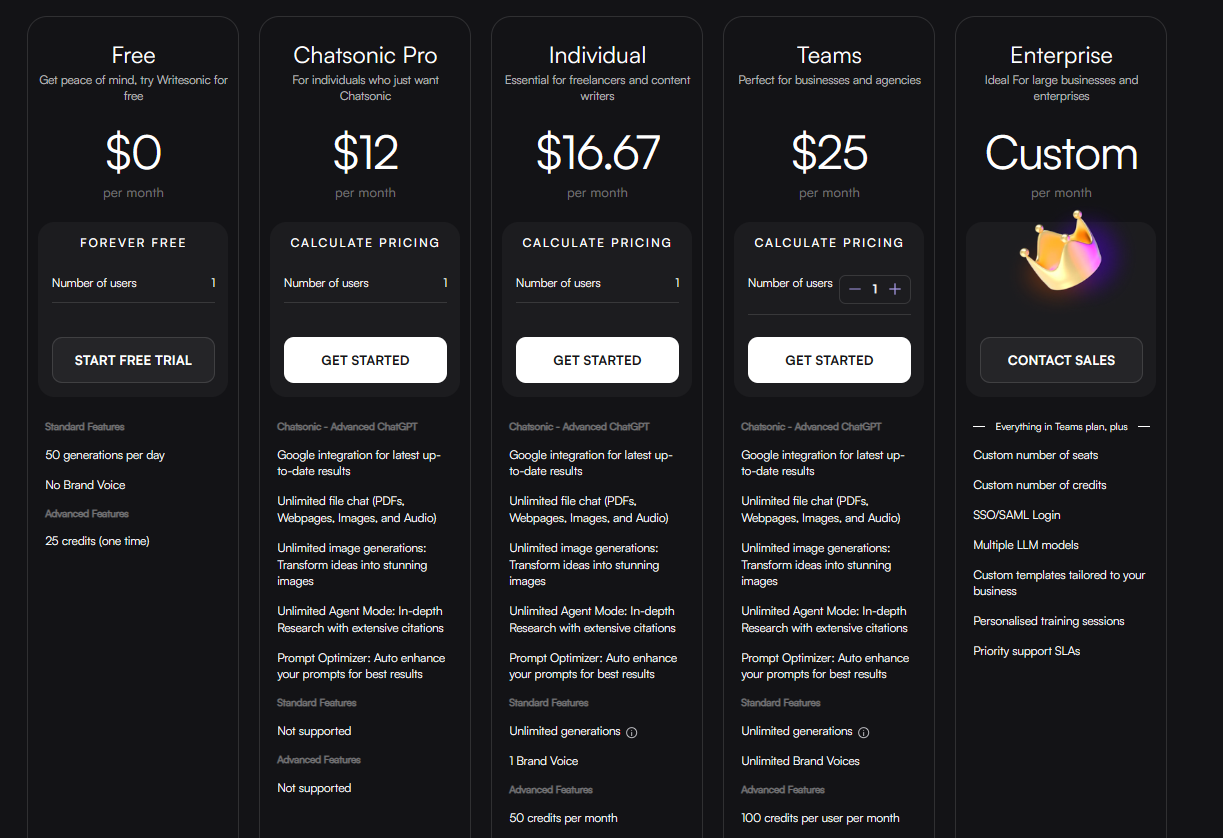Click the Chatsonic Pro plan title
Screen dimensions: 1223x838
tap(365, 55)
